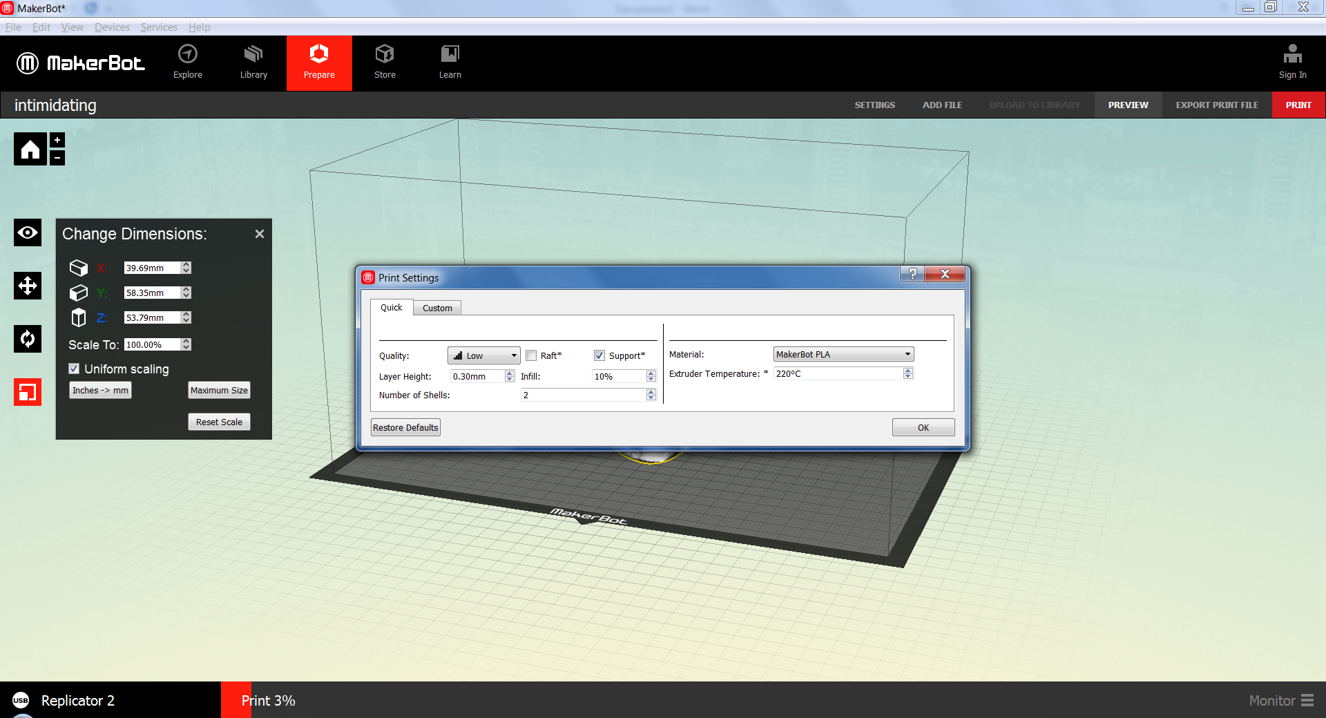Open the Quality dropdown
This screenshot has width=1326, height=718.
tap(484, 355)
